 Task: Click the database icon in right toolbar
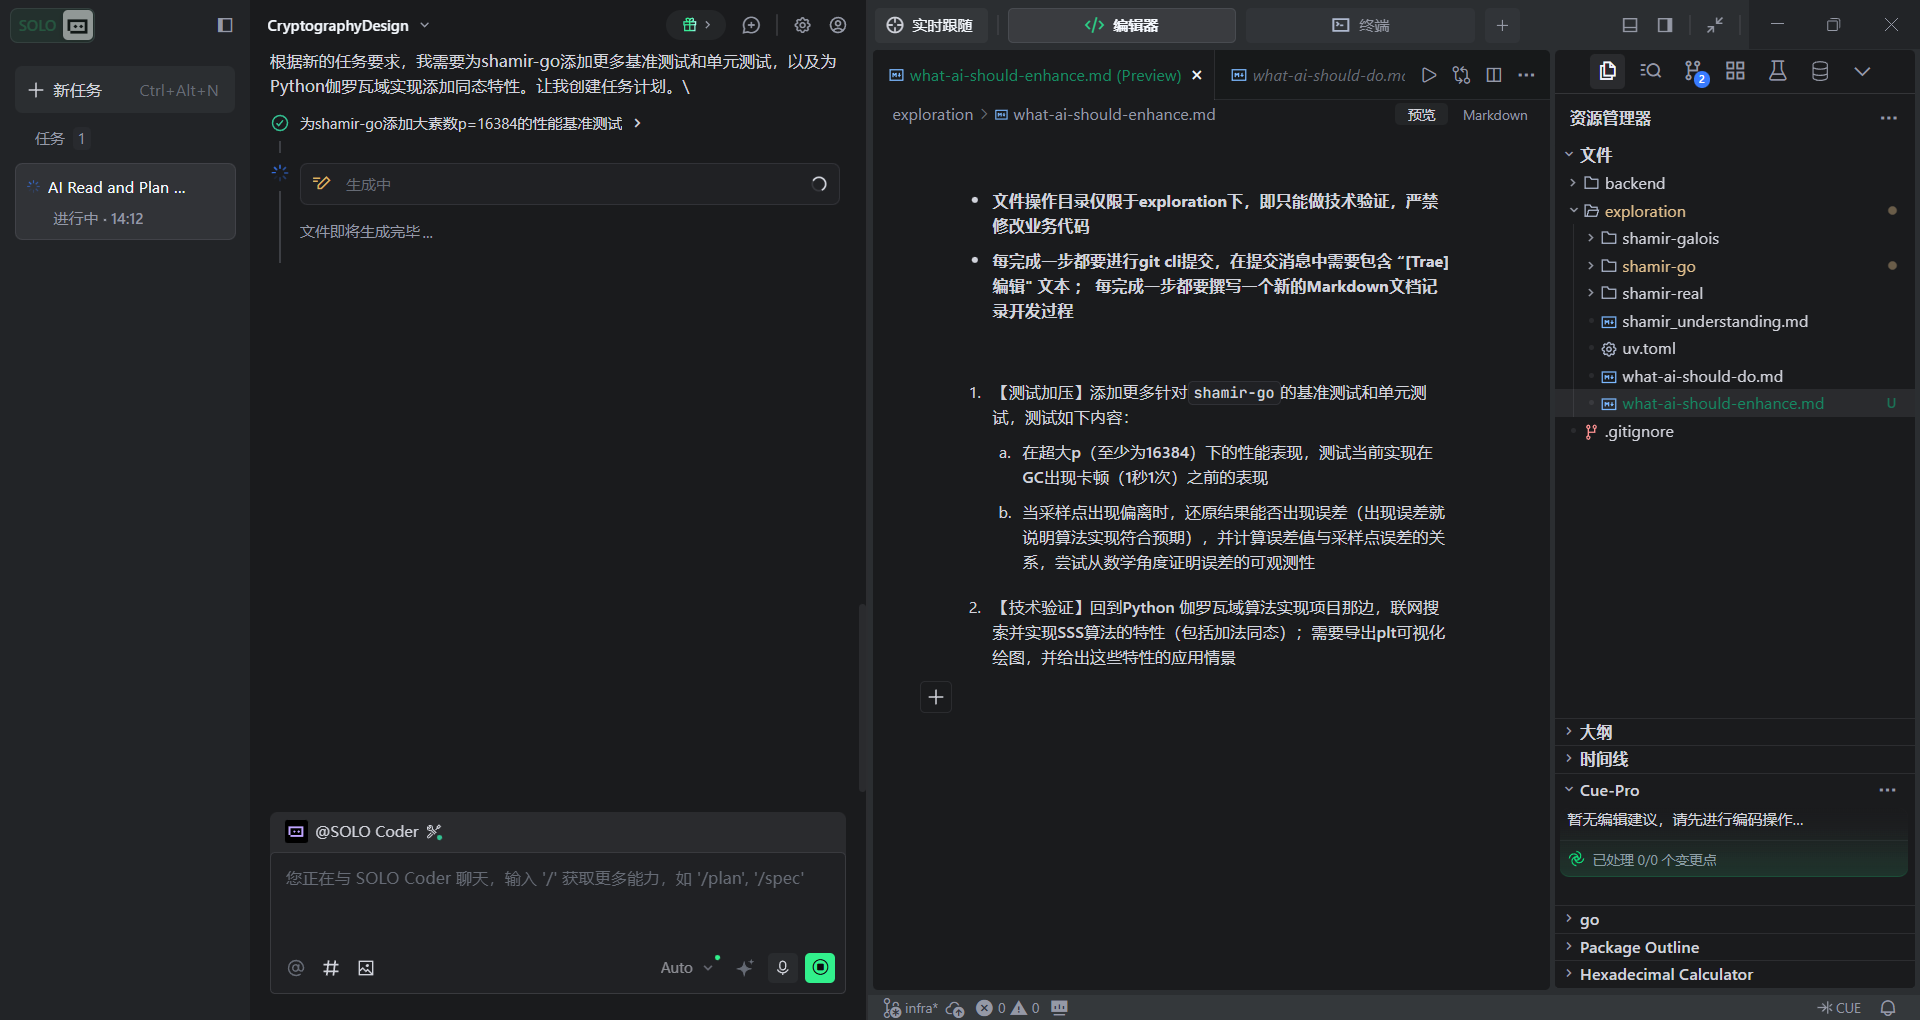1820,72
